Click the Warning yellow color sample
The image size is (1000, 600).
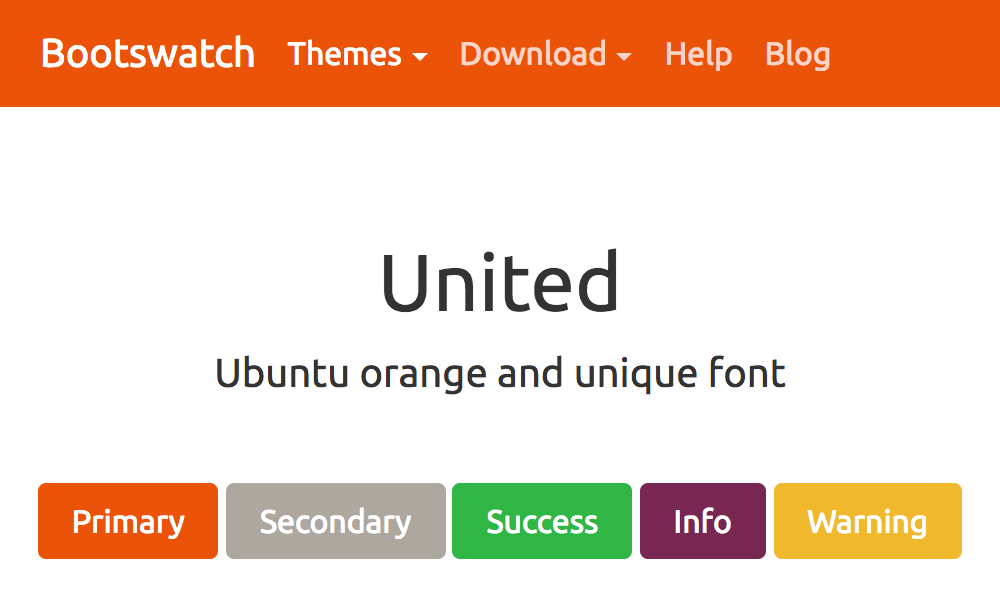click(867, 521)
